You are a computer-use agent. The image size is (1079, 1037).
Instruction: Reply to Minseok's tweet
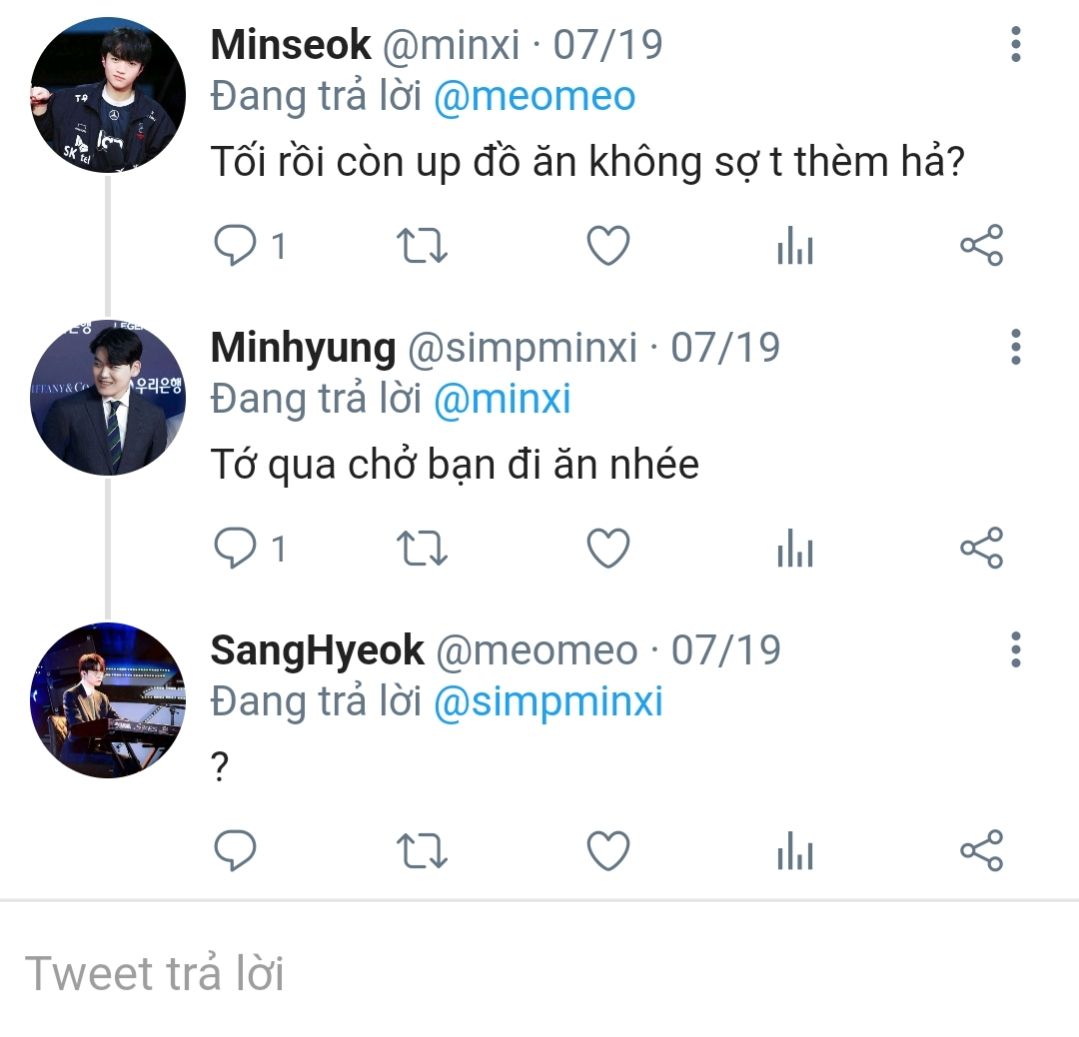point(236,246)
